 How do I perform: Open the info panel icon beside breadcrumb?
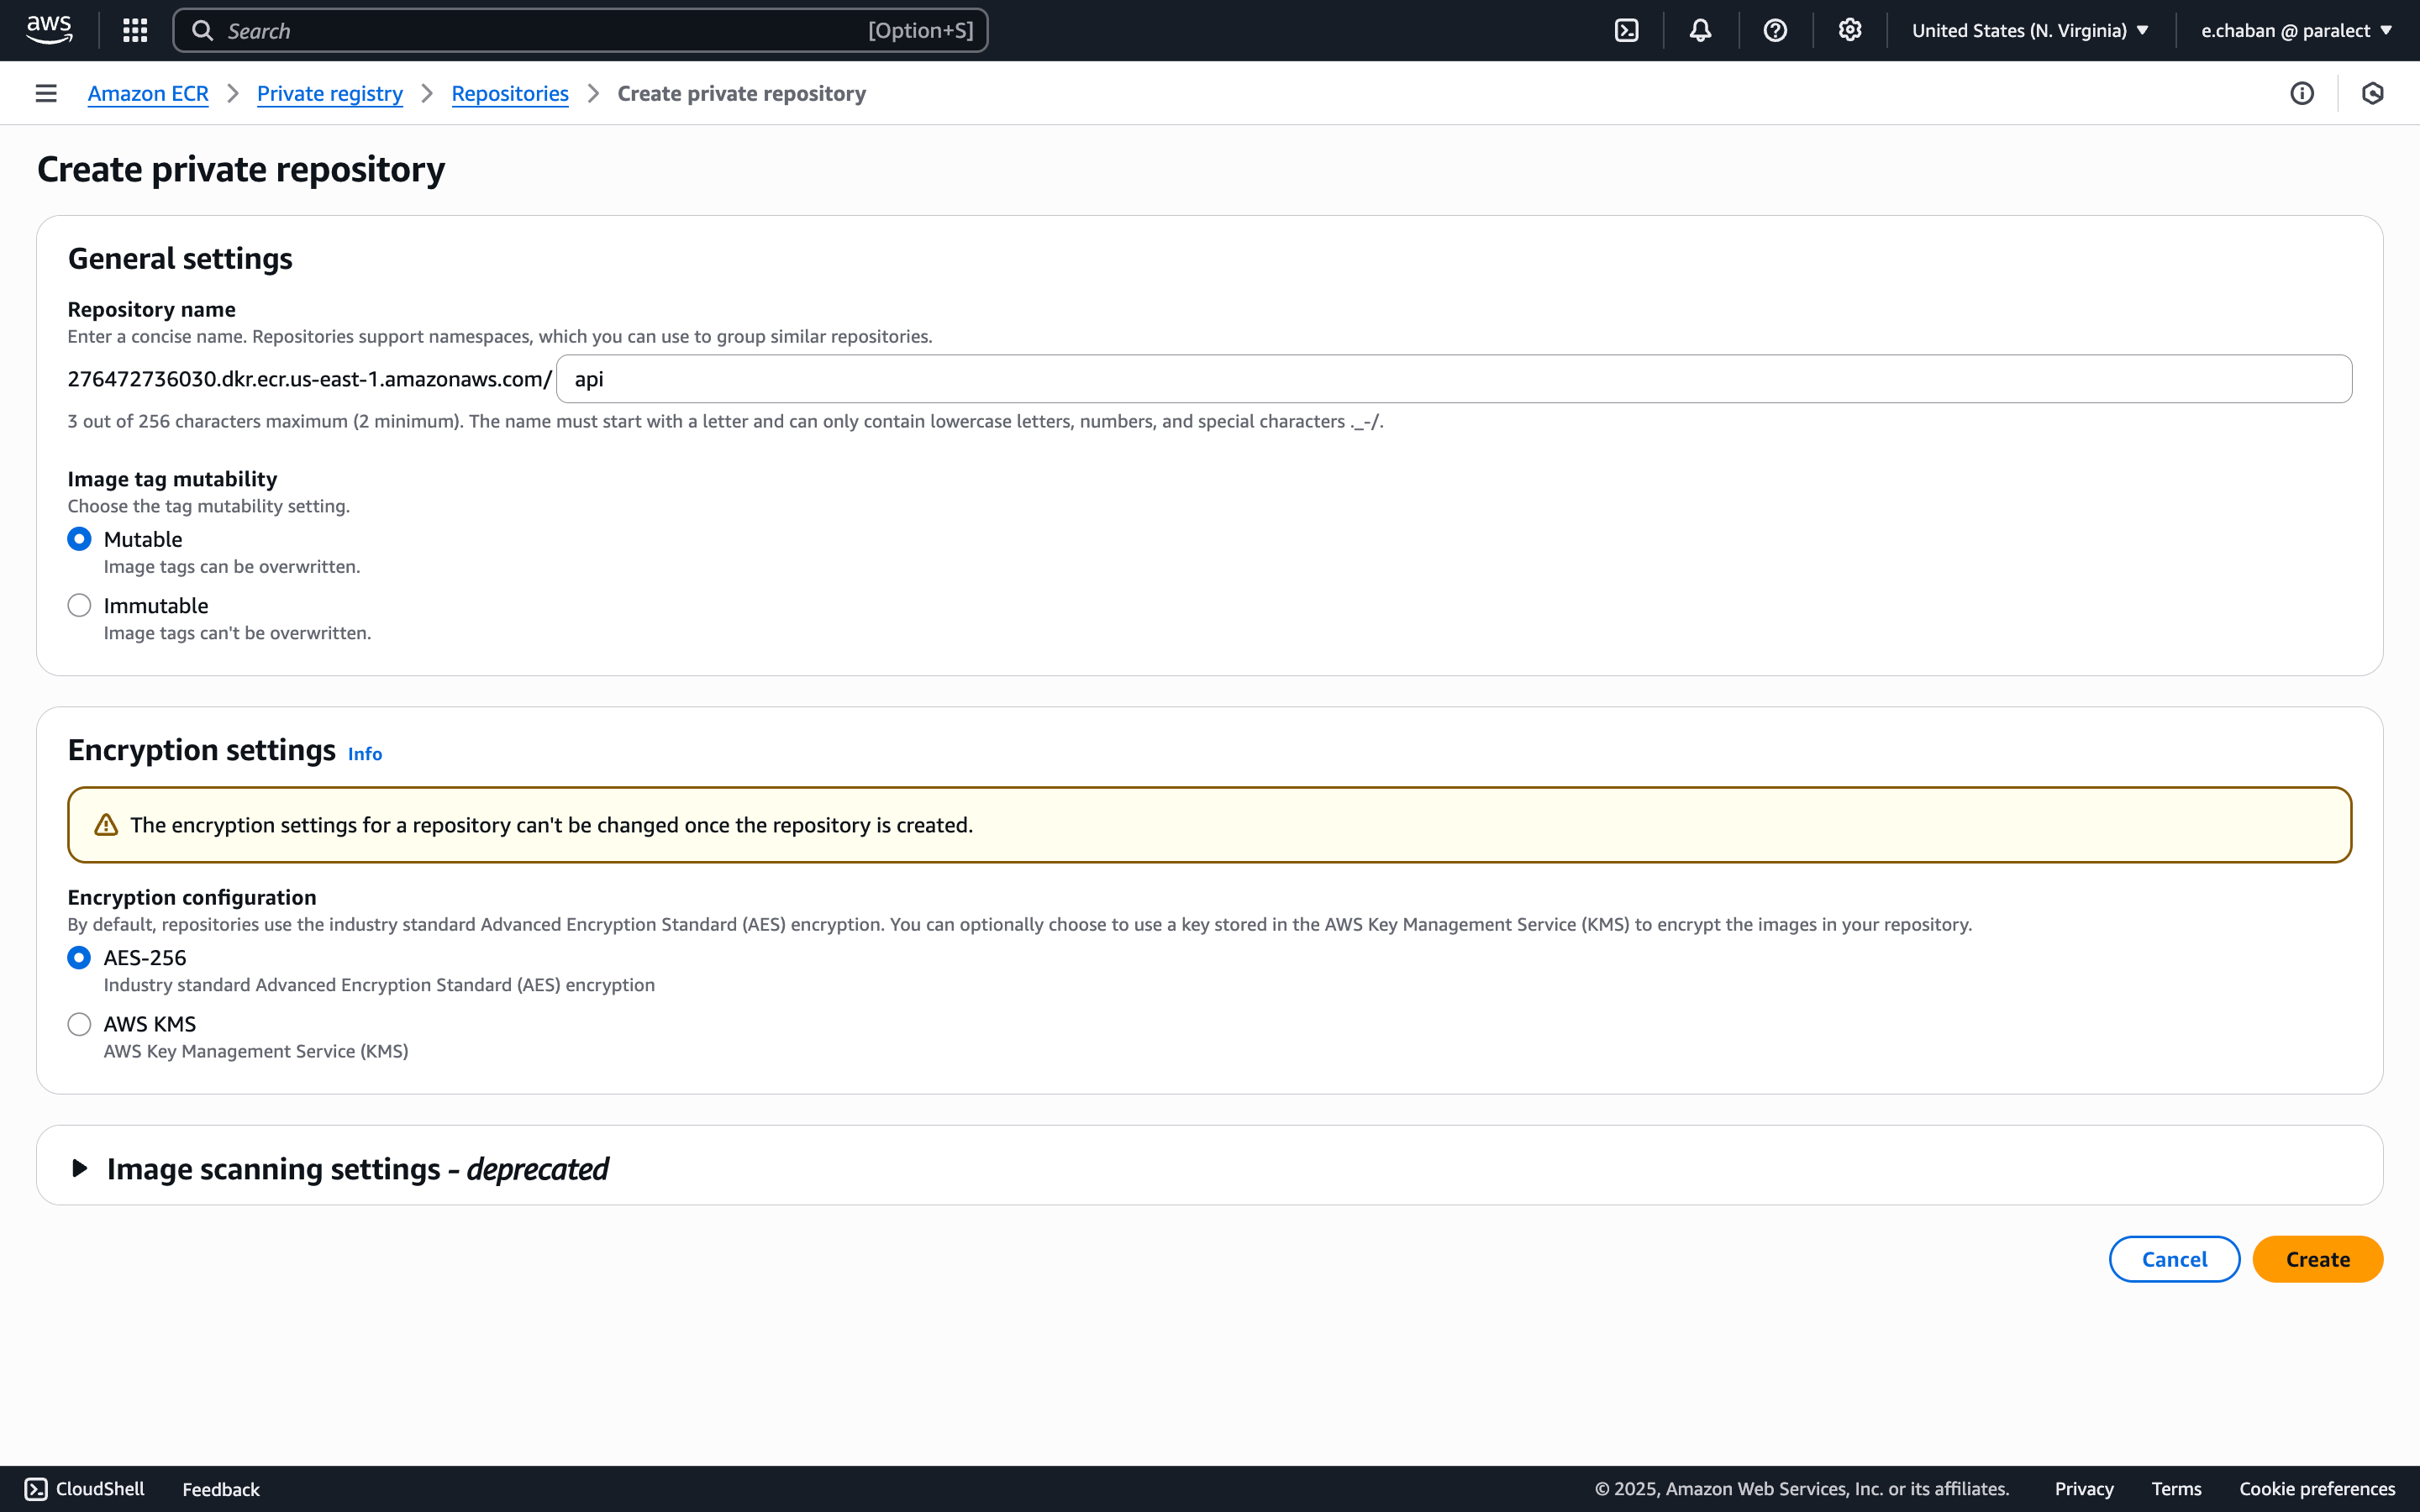[x=2303, y=93]
